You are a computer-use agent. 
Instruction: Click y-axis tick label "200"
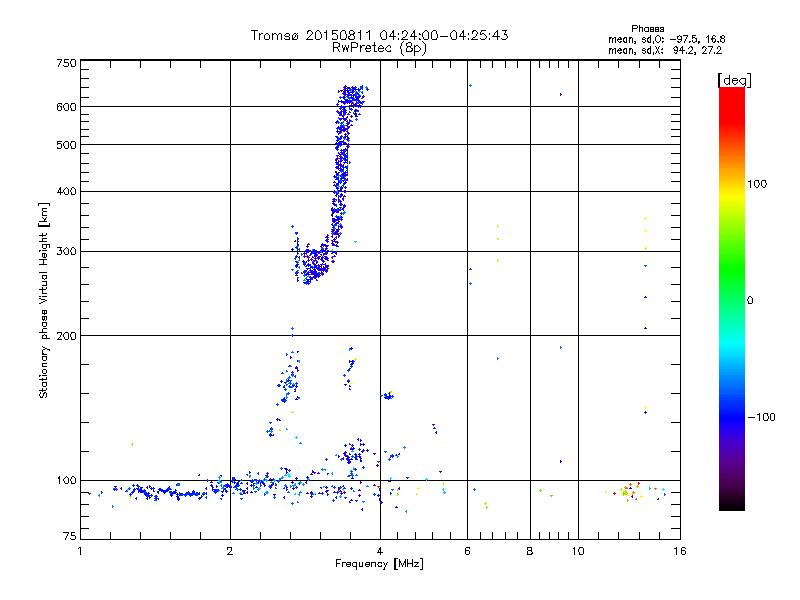pyautogui.click(x=66, y=336)
